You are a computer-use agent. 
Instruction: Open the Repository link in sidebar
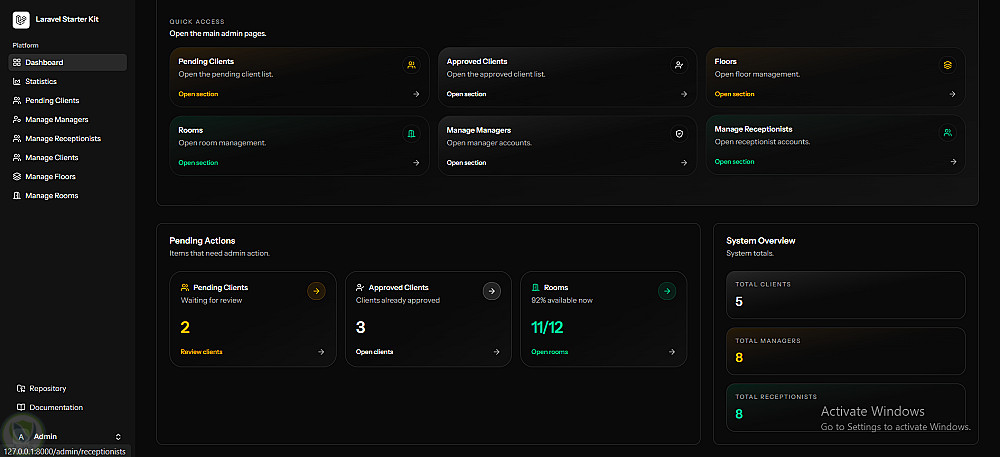pos(47,388)
